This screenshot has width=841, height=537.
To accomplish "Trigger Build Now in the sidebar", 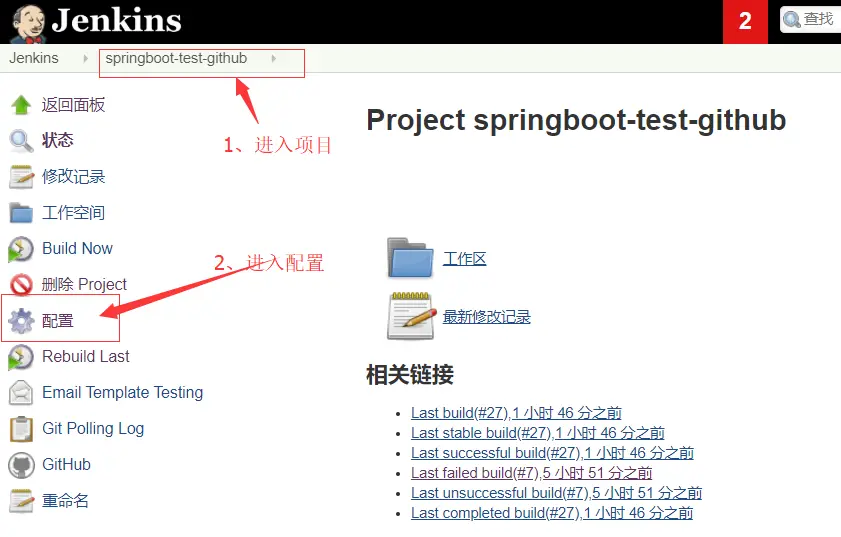I will (77, 248).
